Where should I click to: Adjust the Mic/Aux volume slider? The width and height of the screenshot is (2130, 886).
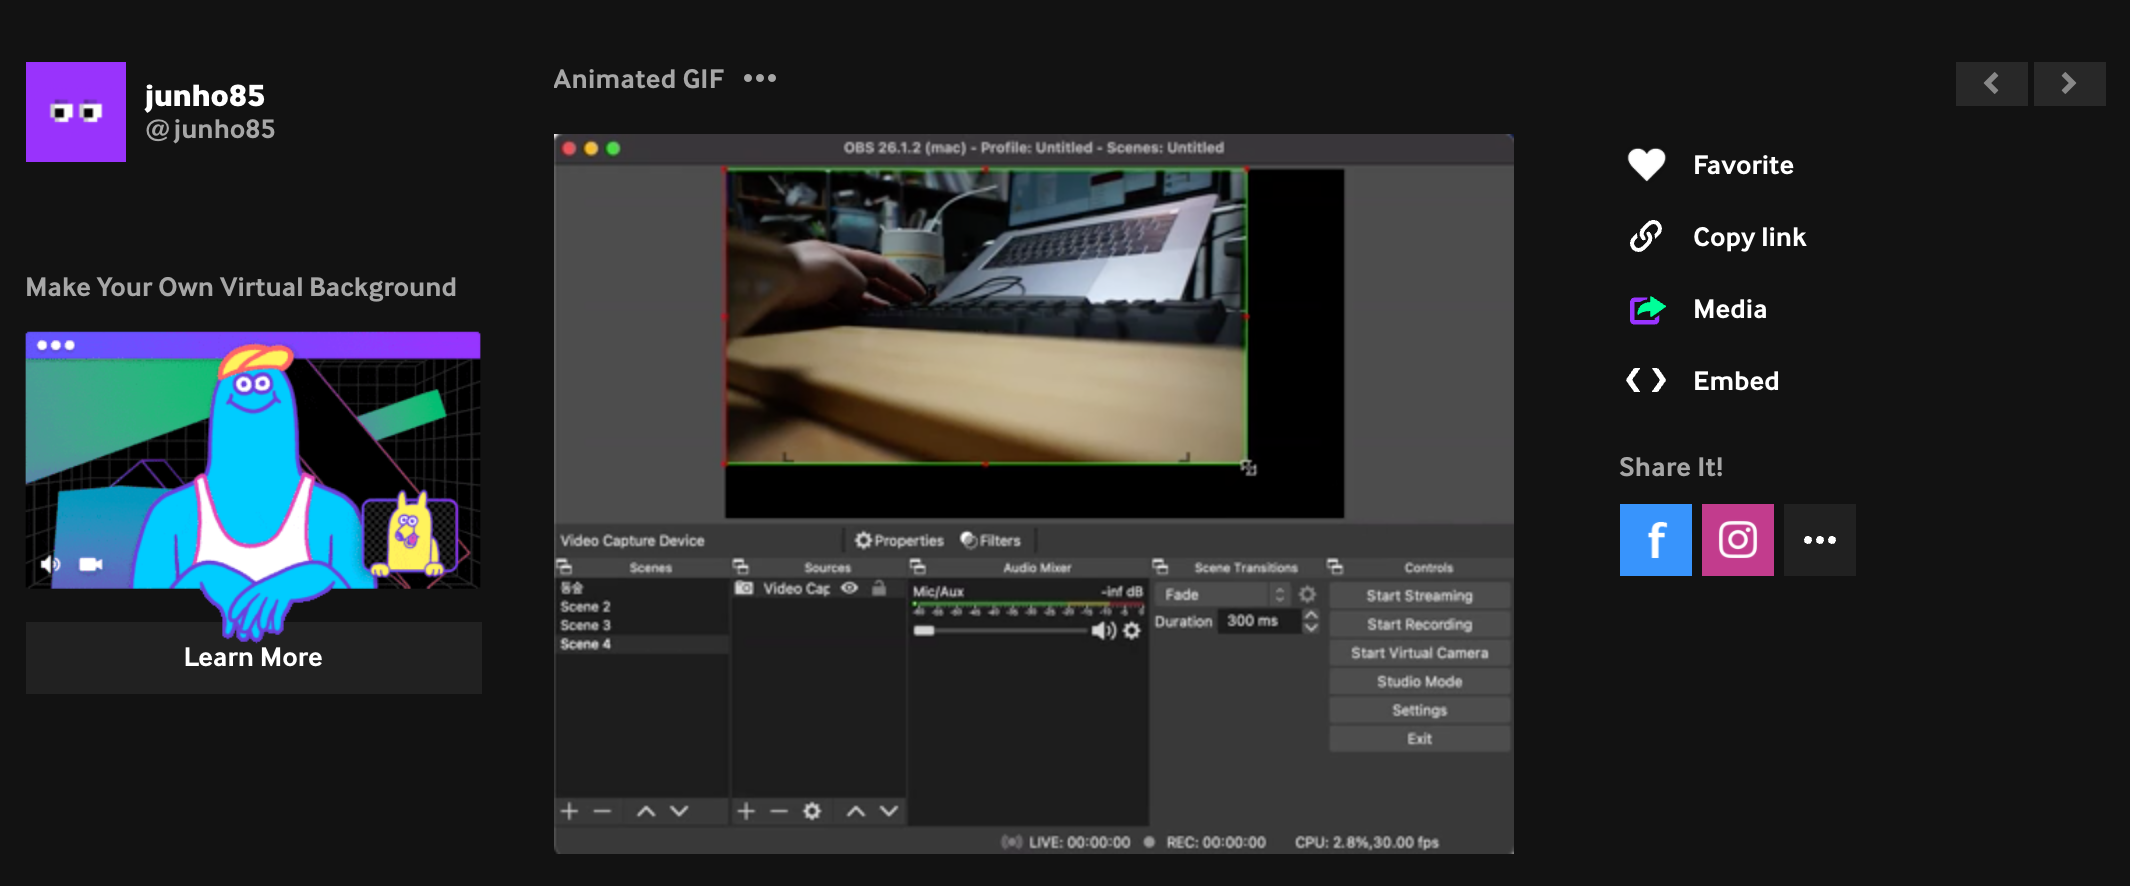click(x=1000, y=631)
